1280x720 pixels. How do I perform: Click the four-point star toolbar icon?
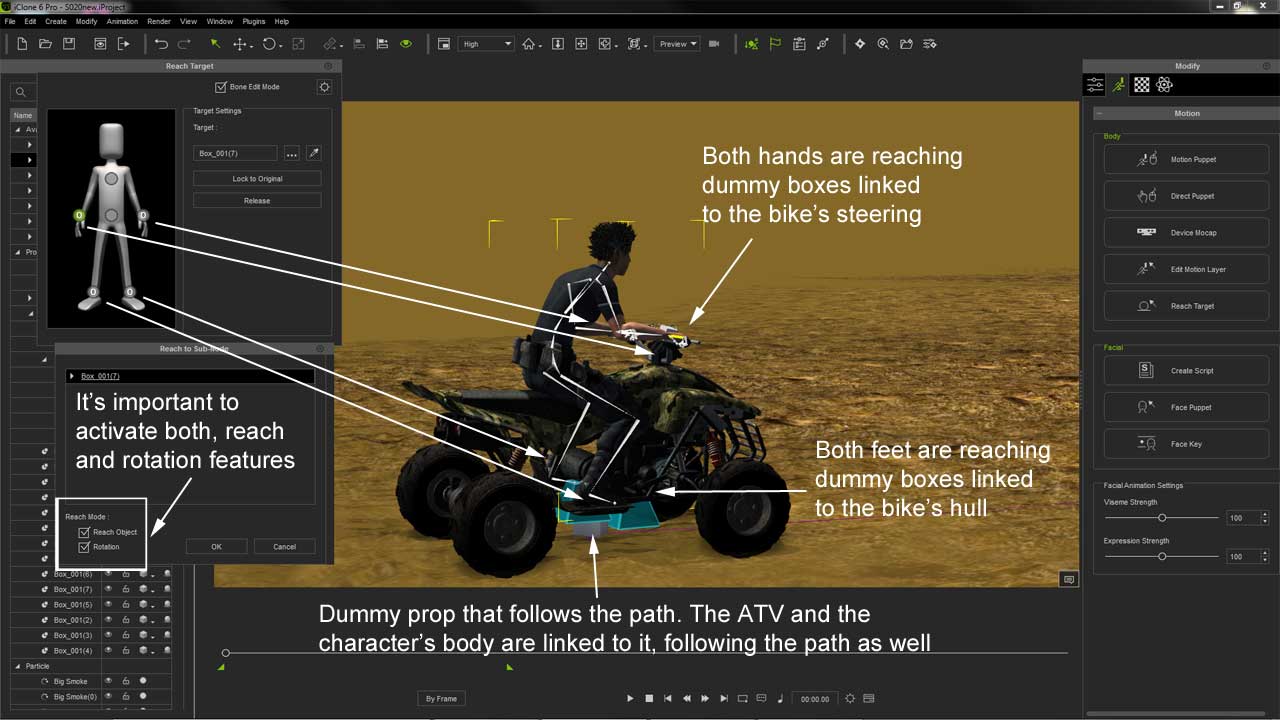click(859, 44)
